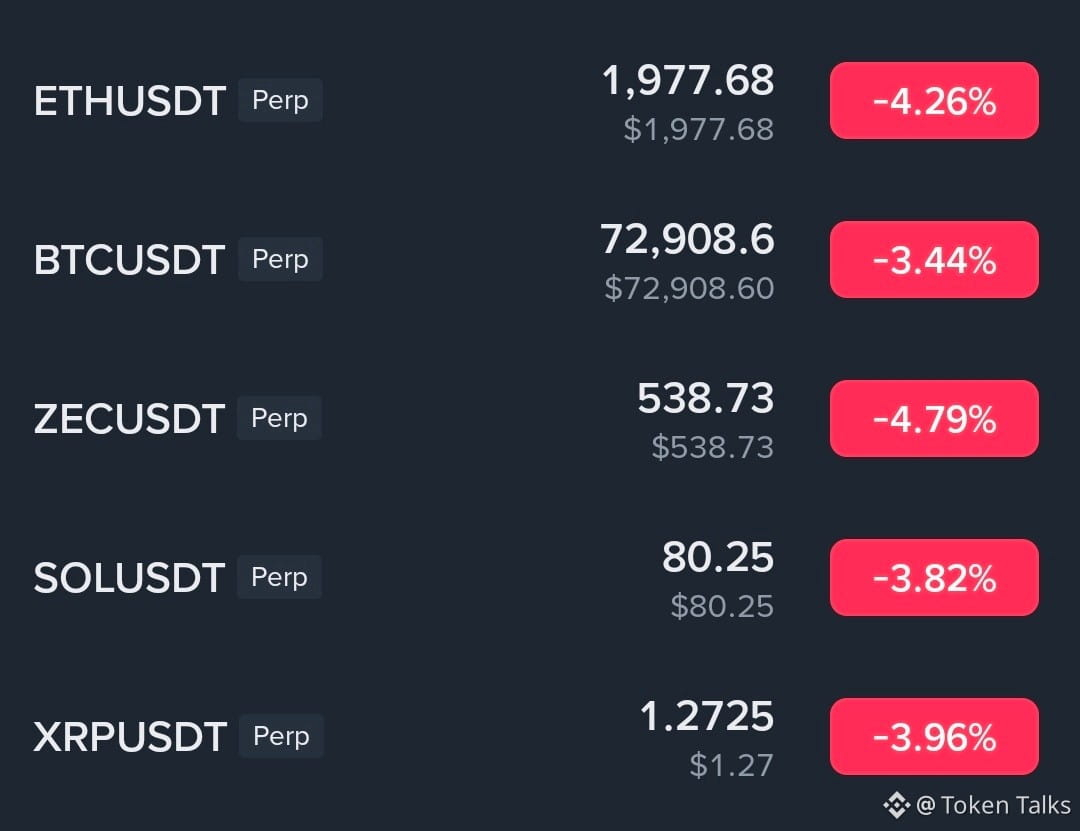Image resolution: width=1080 pixels, height=831 pixels.
Task: Toggle the -4.26% change badge for ETH
Action: 934,101
